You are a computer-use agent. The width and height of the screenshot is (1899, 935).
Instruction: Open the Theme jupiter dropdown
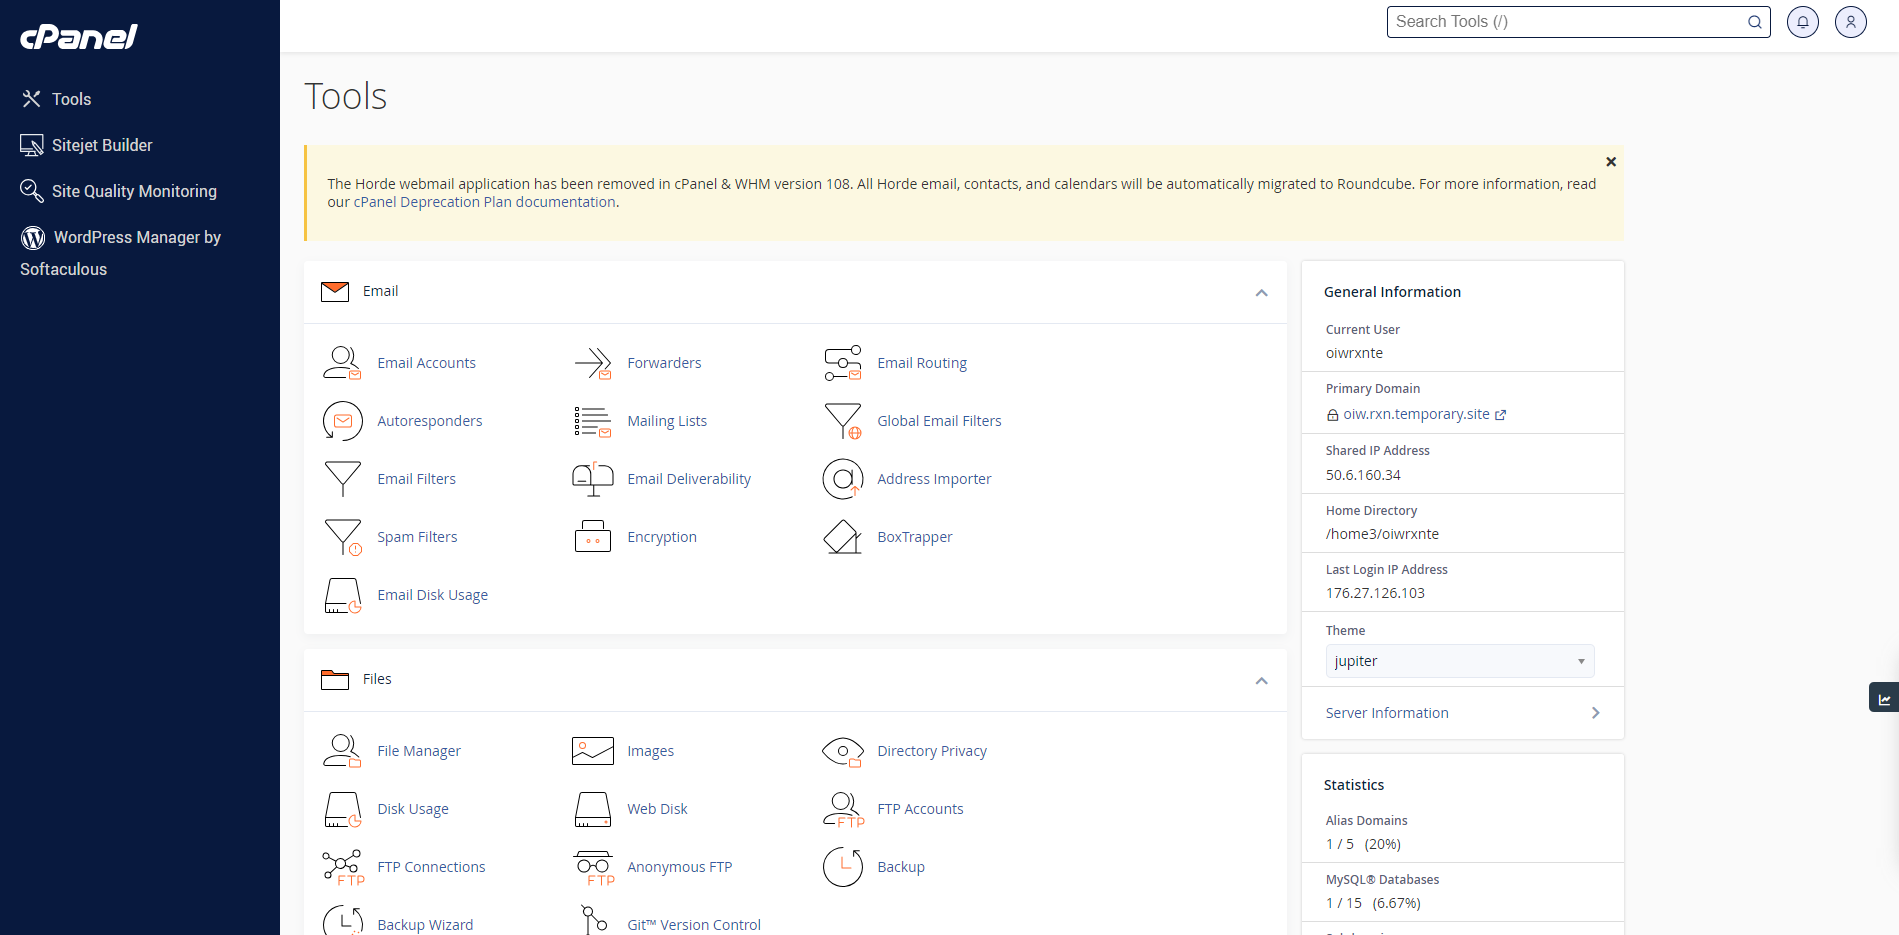coord(1459,660)
